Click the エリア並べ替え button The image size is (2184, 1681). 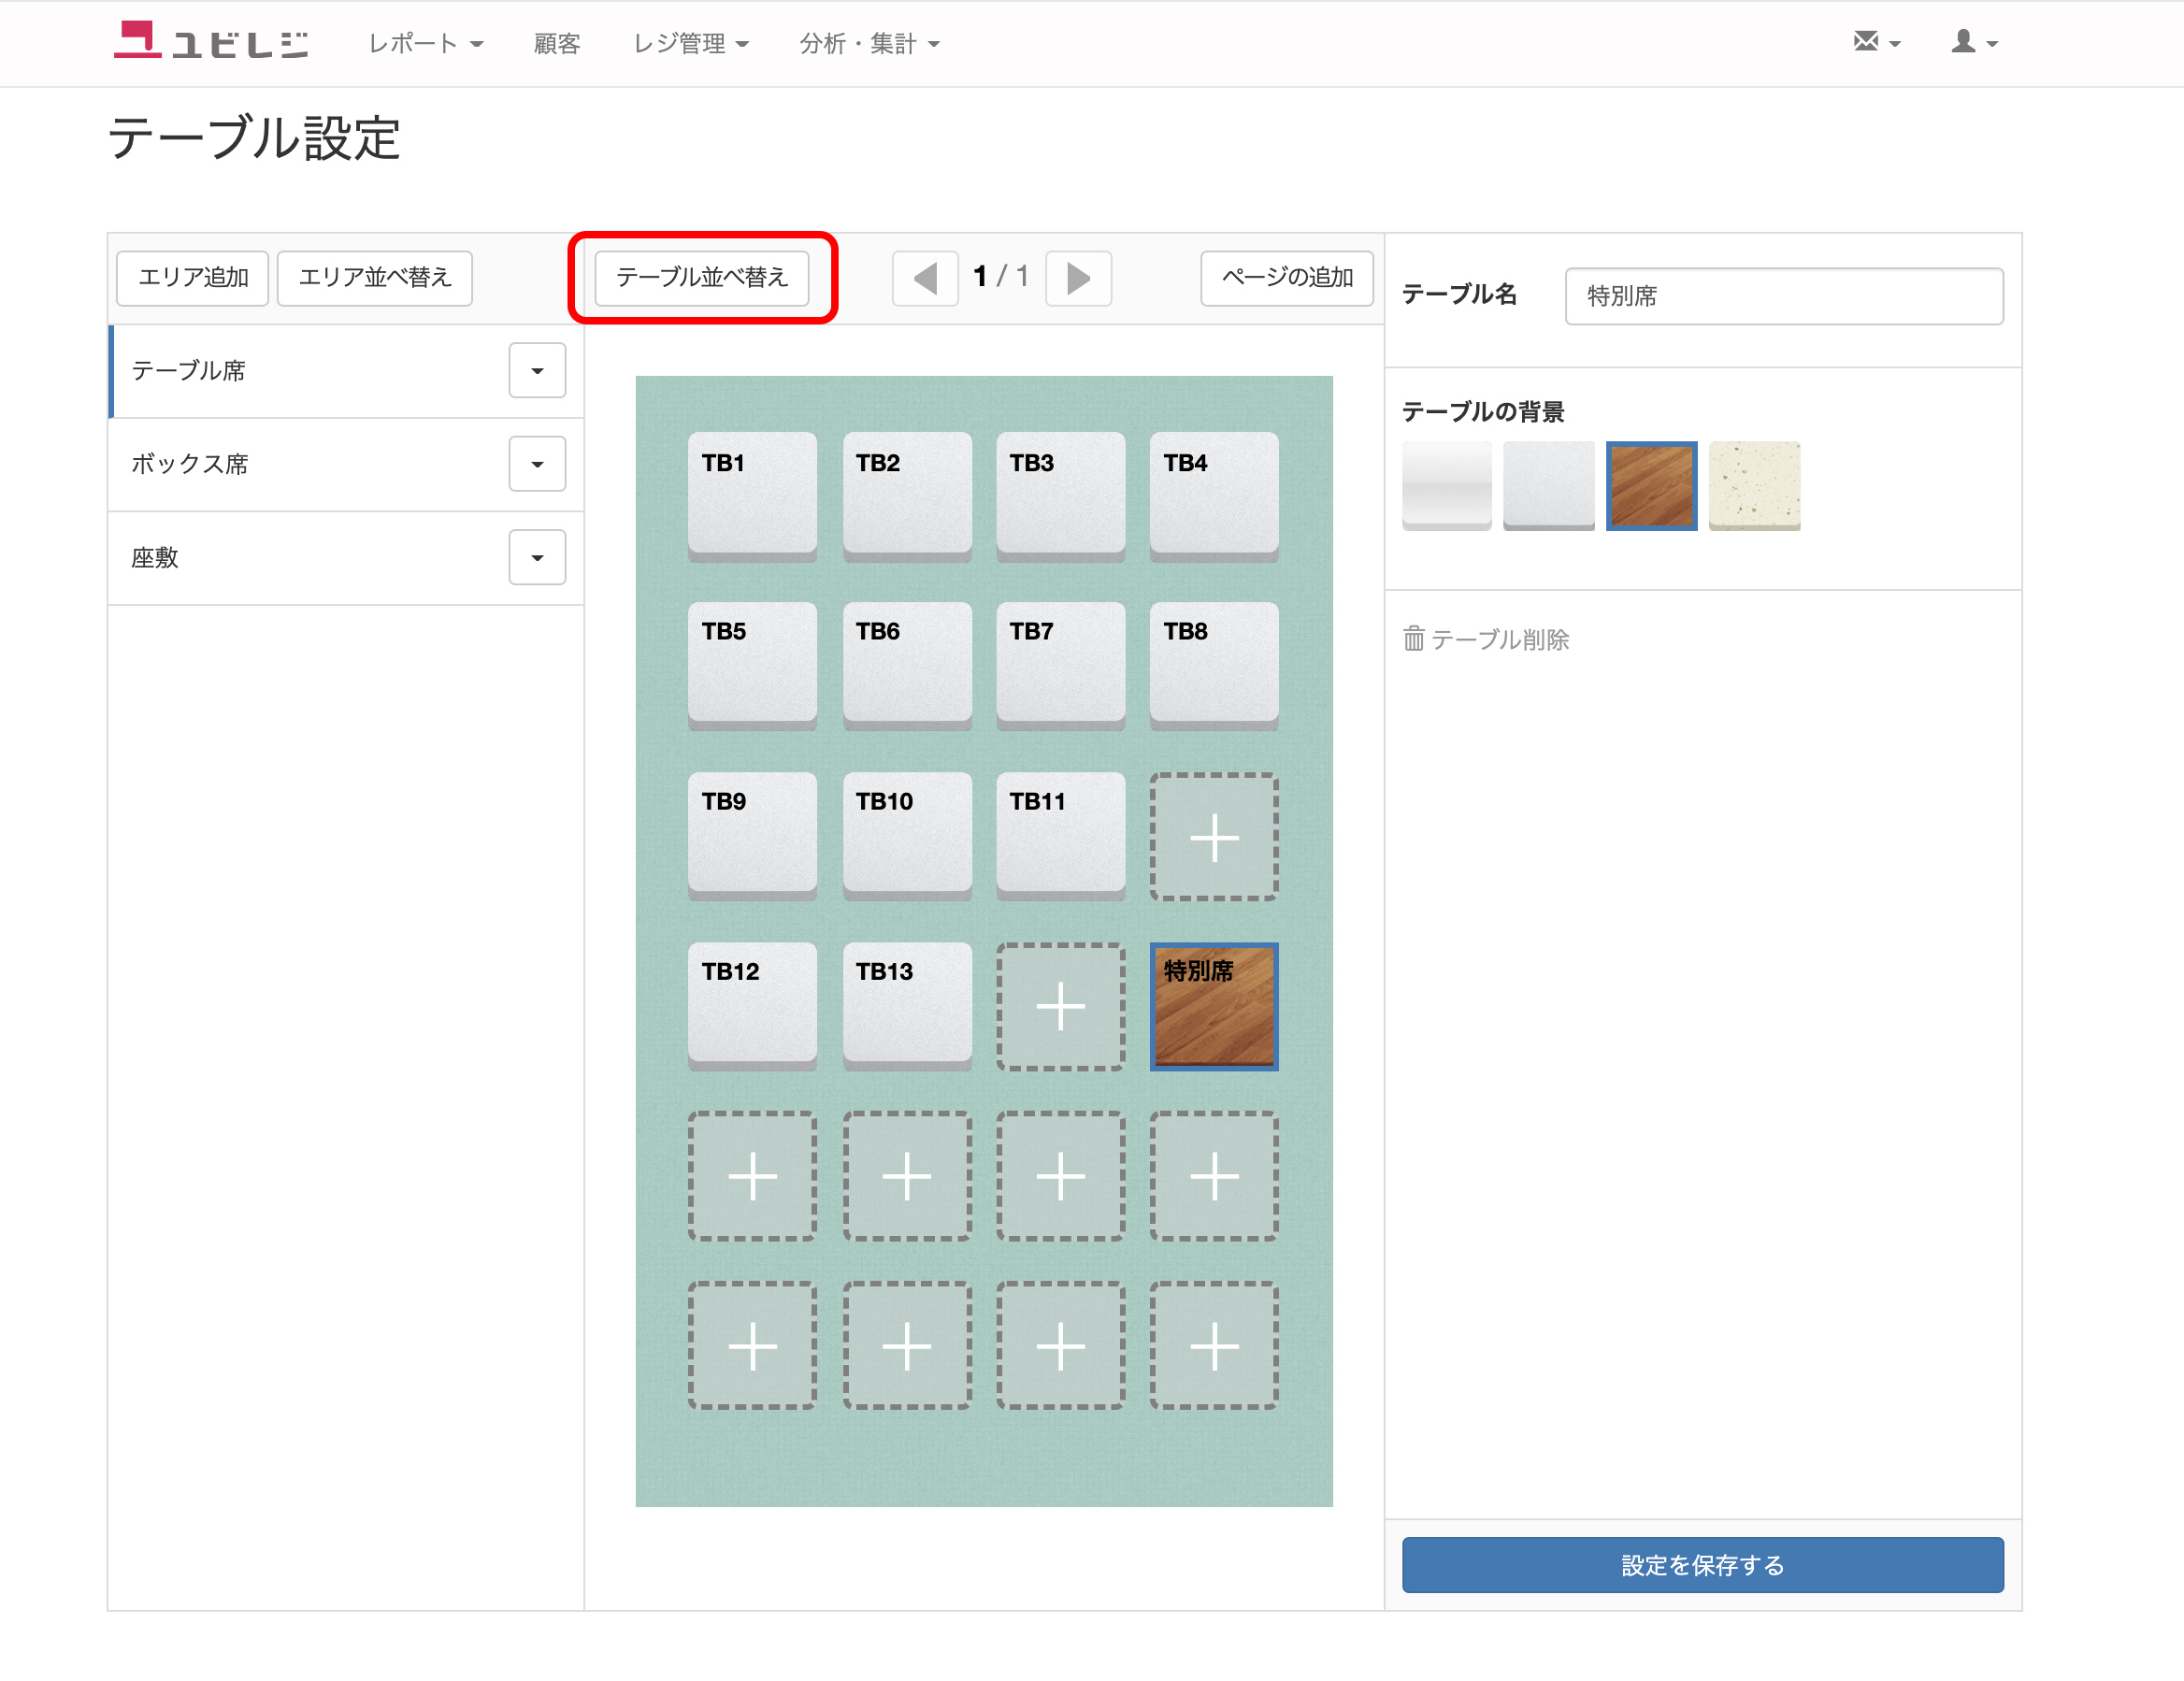[x=374, y=277]
